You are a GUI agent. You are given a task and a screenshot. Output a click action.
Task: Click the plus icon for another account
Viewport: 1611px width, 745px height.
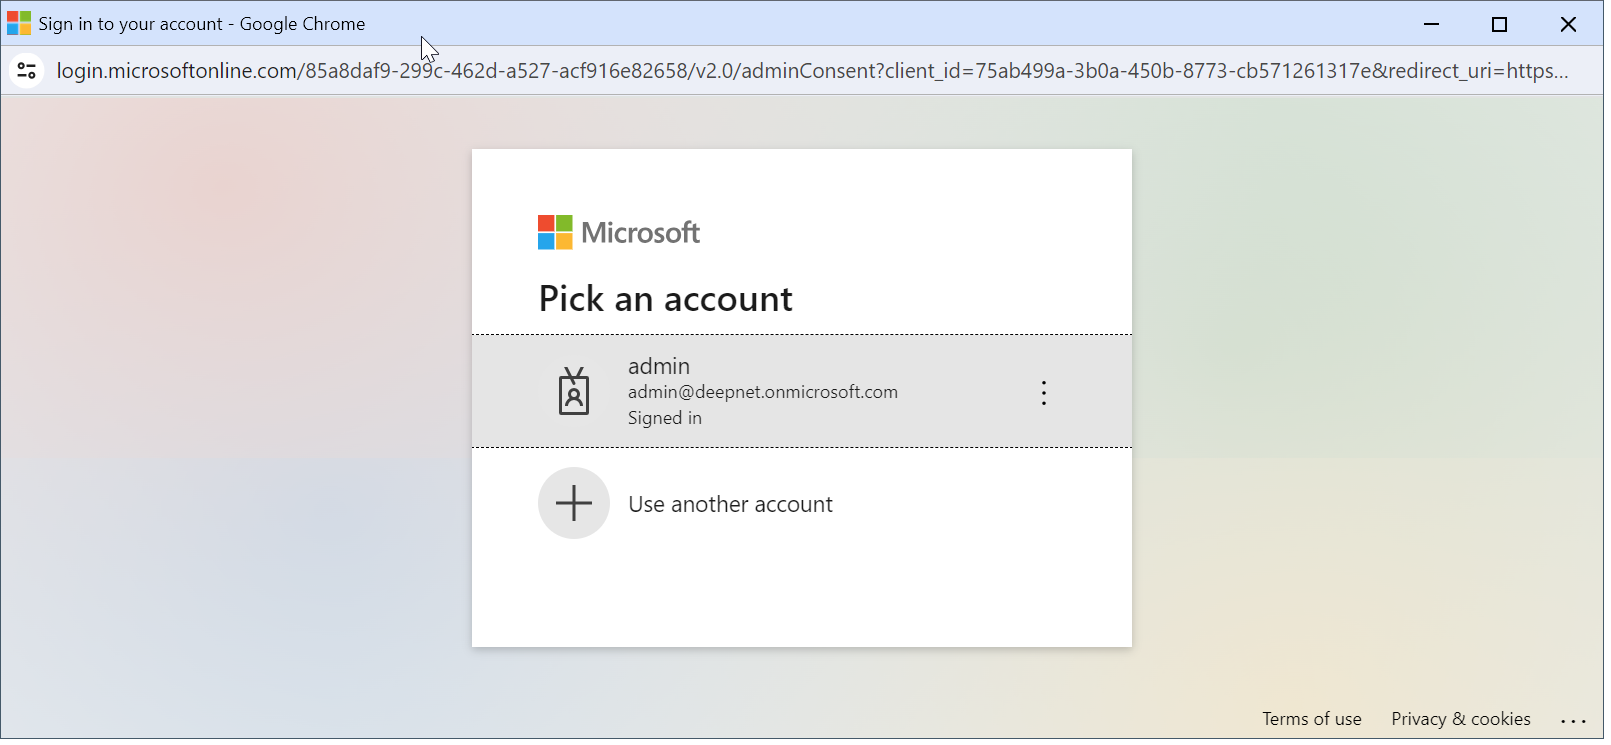coord(574,503)
